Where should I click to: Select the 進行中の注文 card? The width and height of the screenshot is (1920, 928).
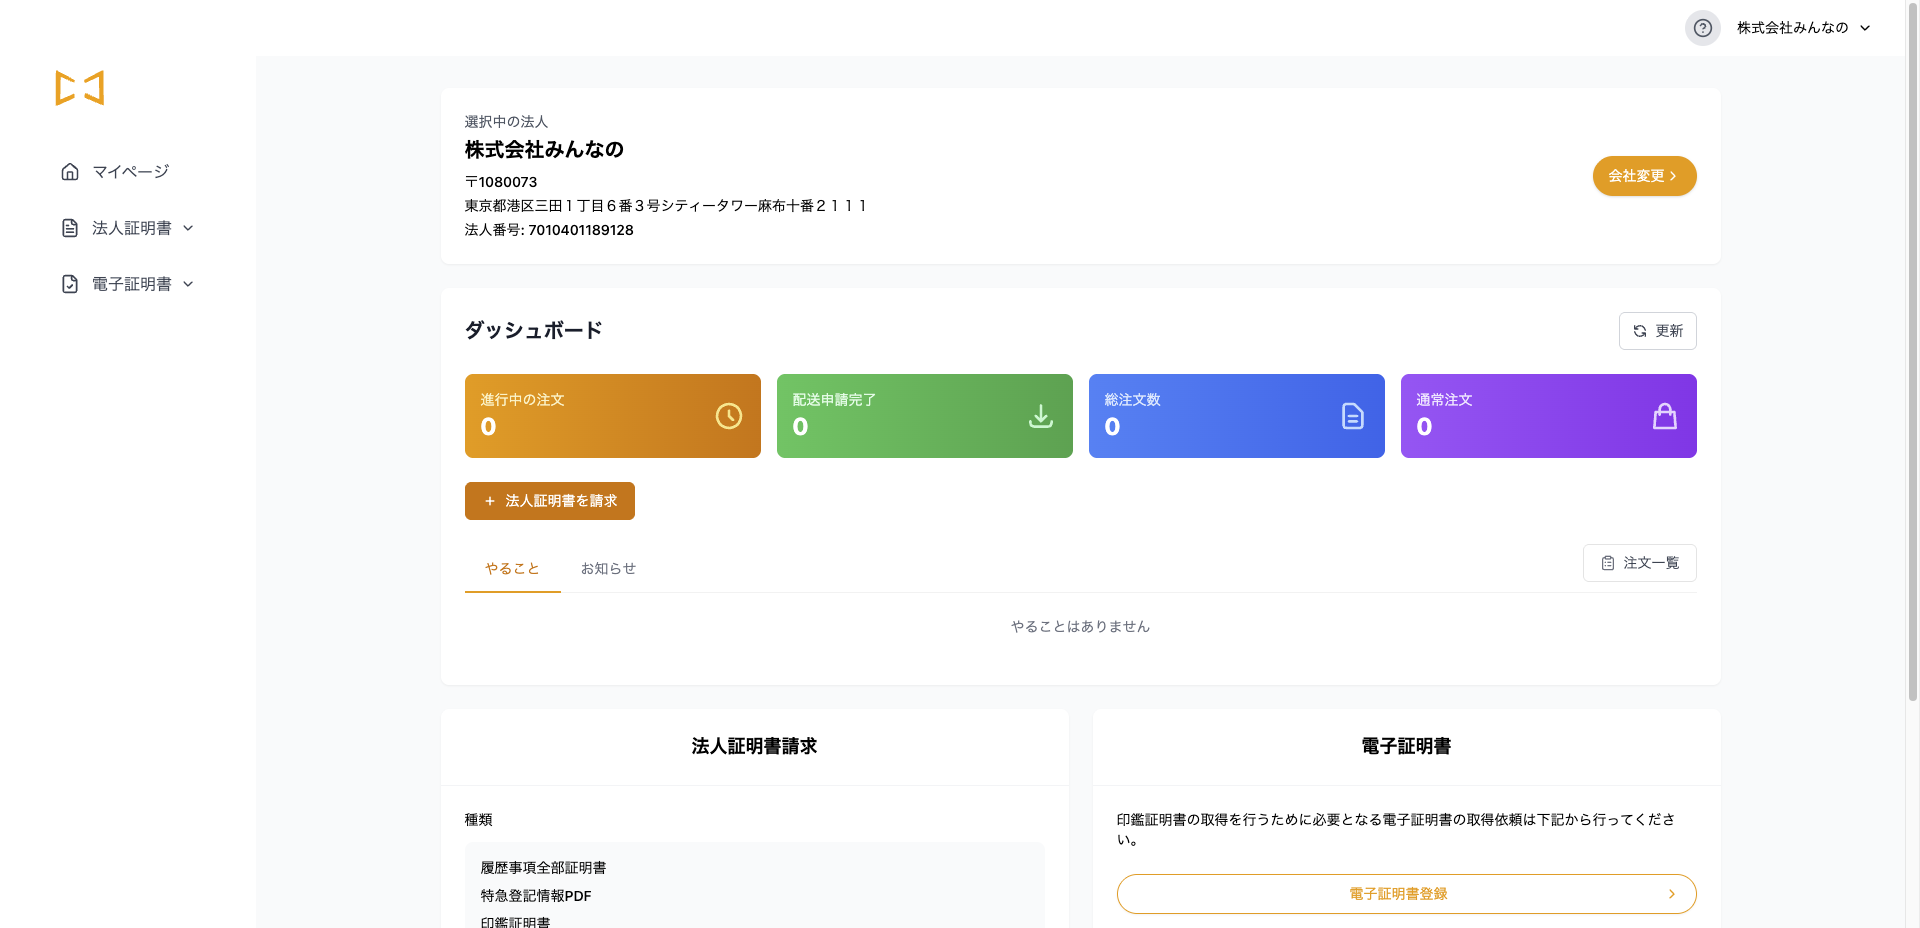(x=613, y=416)
